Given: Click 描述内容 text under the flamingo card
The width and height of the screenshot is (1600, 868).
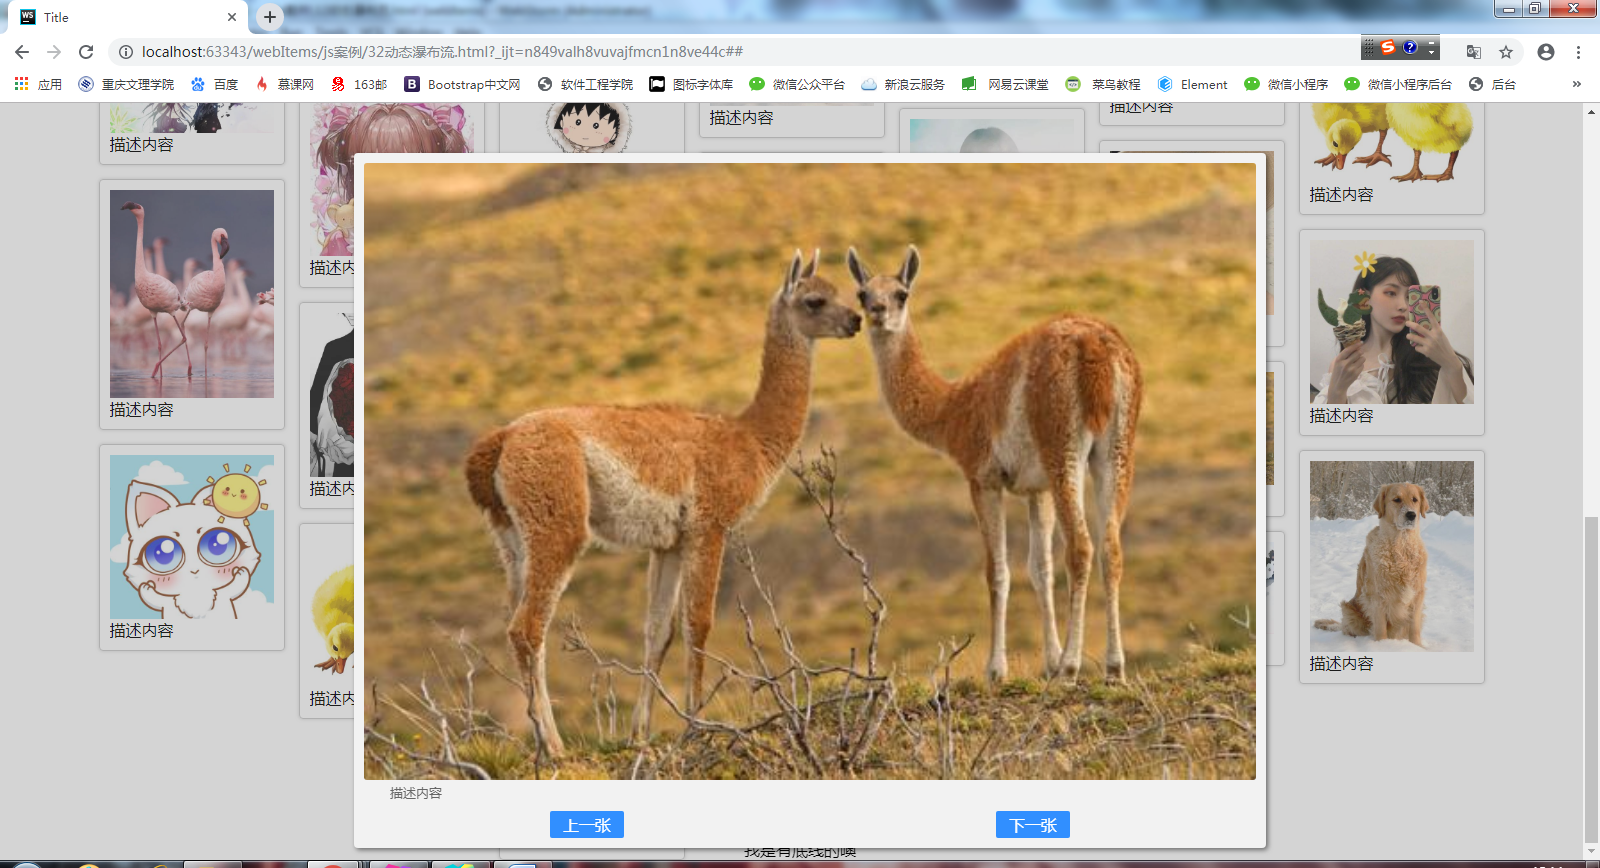Looking at the screenshot, I should click(142, 410).
